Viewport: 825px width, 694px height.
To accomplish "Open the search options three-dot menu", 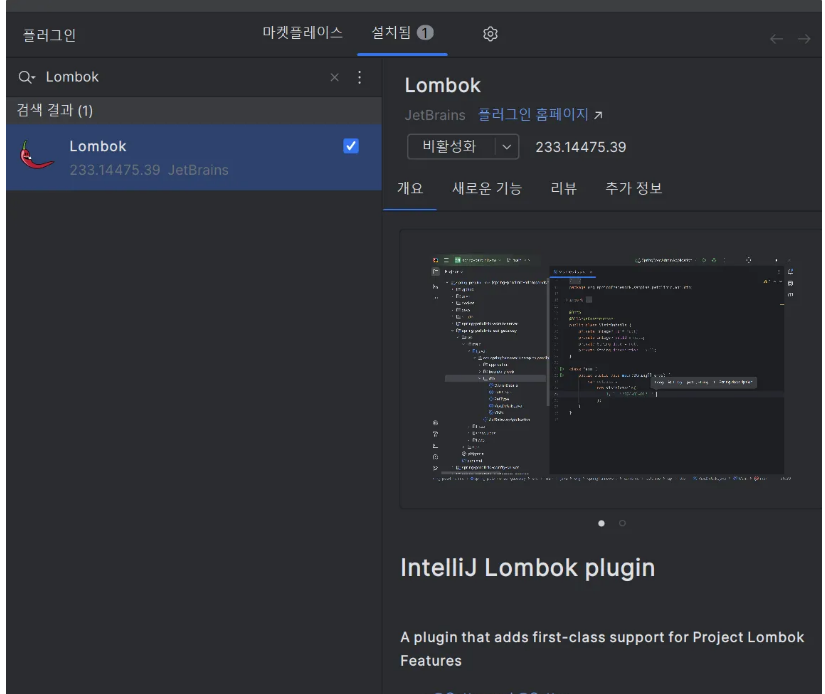I will click(x=359, y=77).
